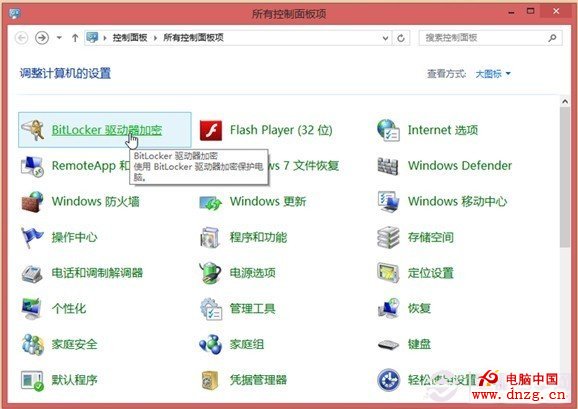Click the 存储空间 drives icon
This screenshot has width=578, height=409.
pos(388,237)
